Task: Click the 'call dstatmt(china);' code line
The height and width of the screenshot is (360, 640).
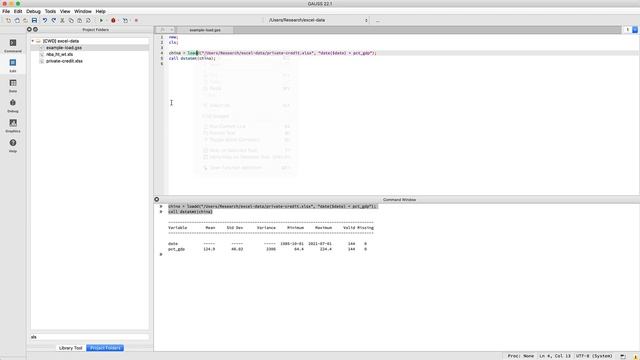Action: point(192,58)
